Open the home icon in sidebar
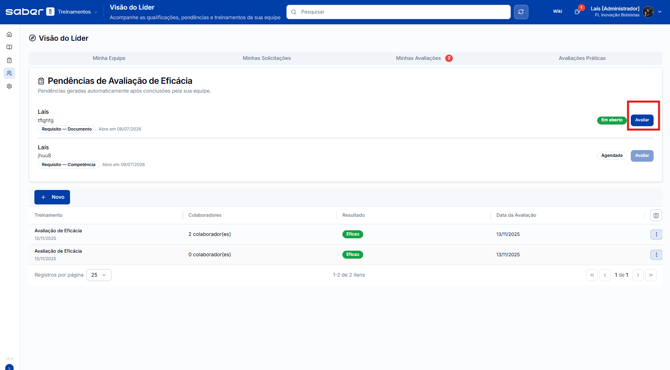The height and width of the screenshot is (370, 670). (x=9, y=35)
